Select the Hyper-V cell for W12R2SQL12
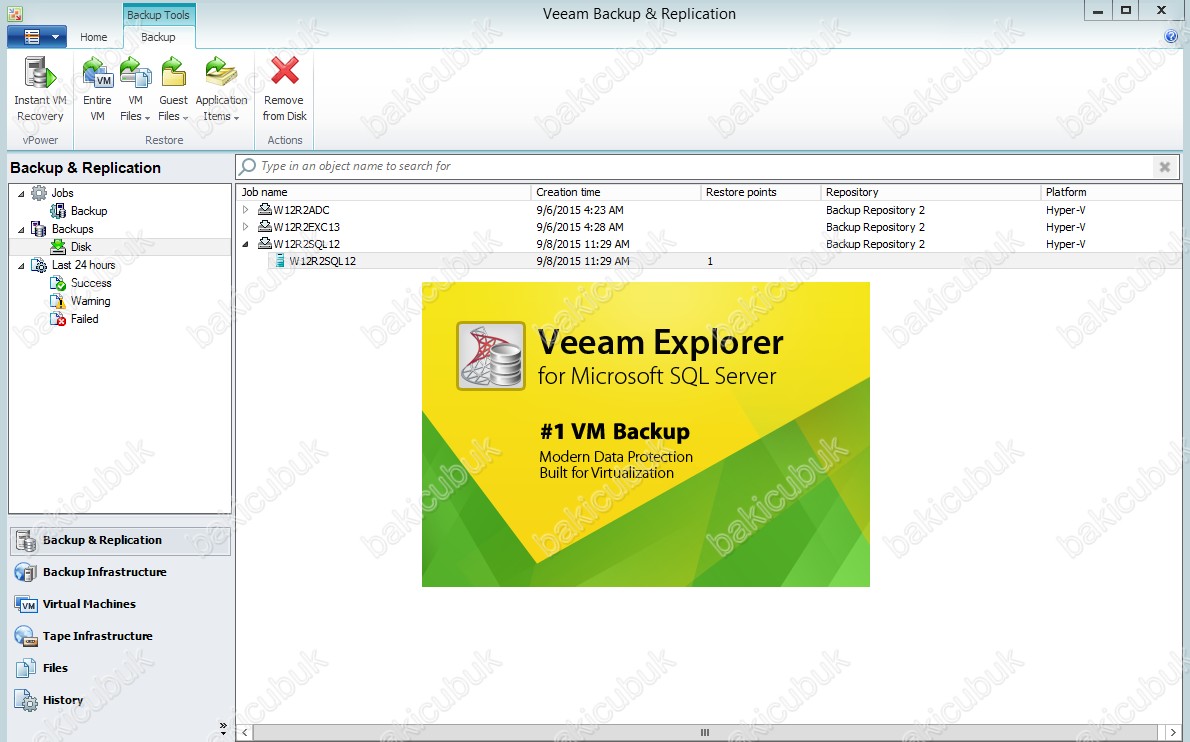 1066,244
